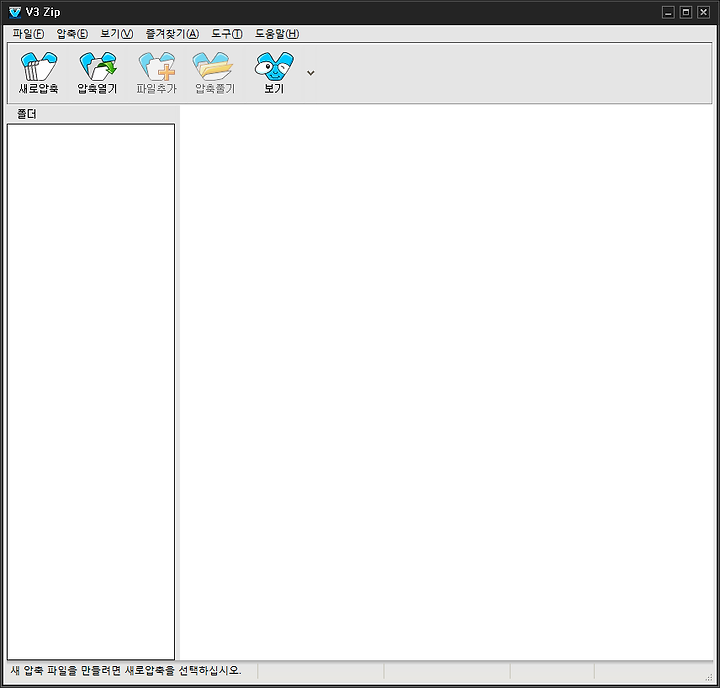Open the 보기(V) menu
Viewport: 720px width, 688px height.
(117, 34)
